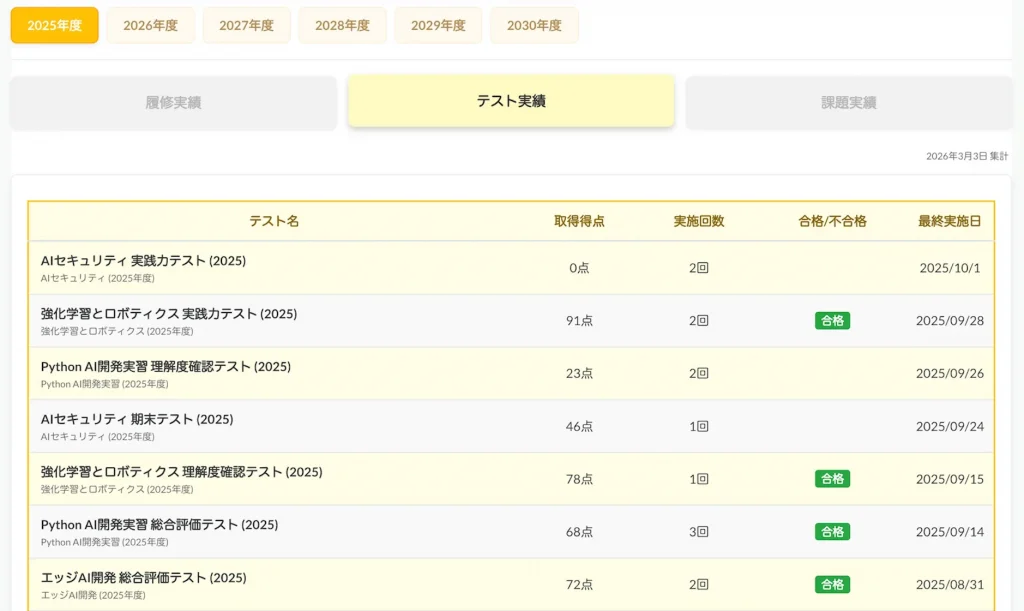Click 合格 badge for 強化学習とロボティクス 理解度確認テスト
Screen dimensions: 1024x611
[832, 479]
